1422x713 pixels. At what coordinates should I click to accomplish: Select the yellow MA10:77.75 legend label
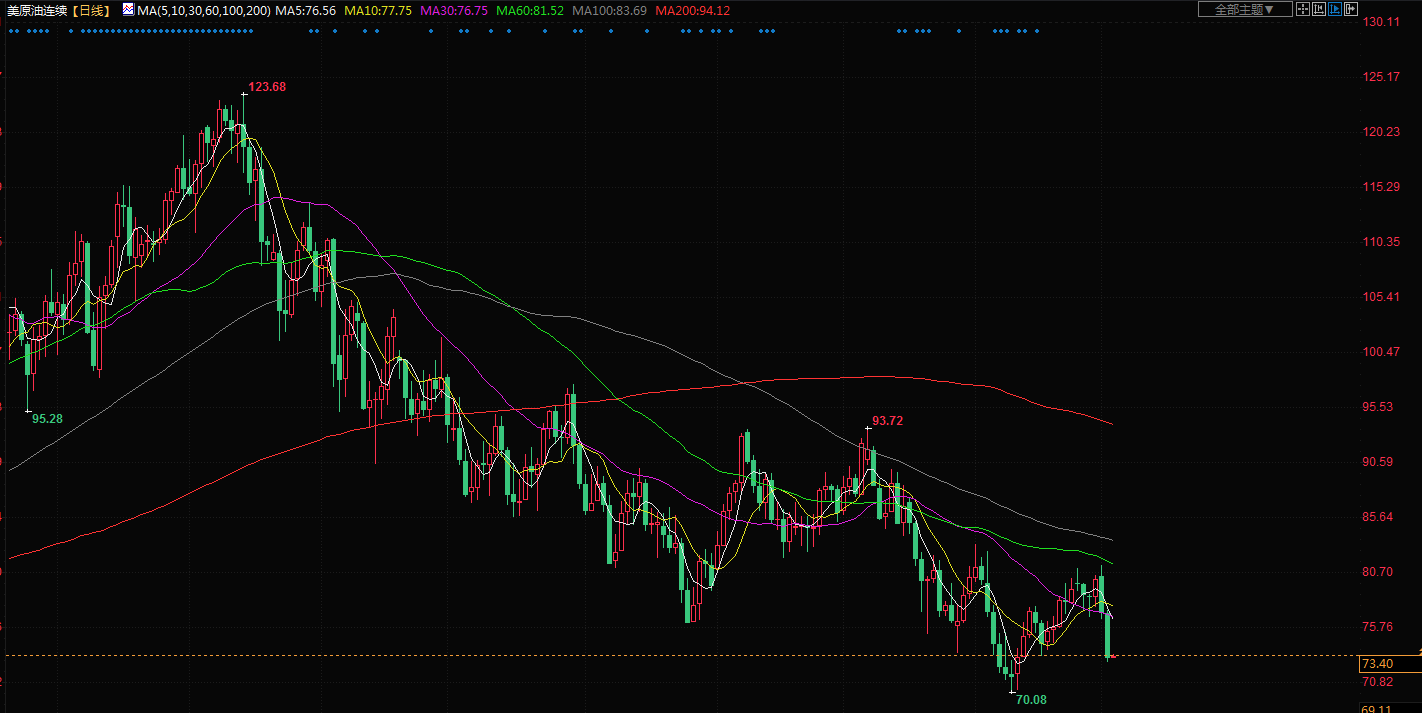tap(377, 10)
